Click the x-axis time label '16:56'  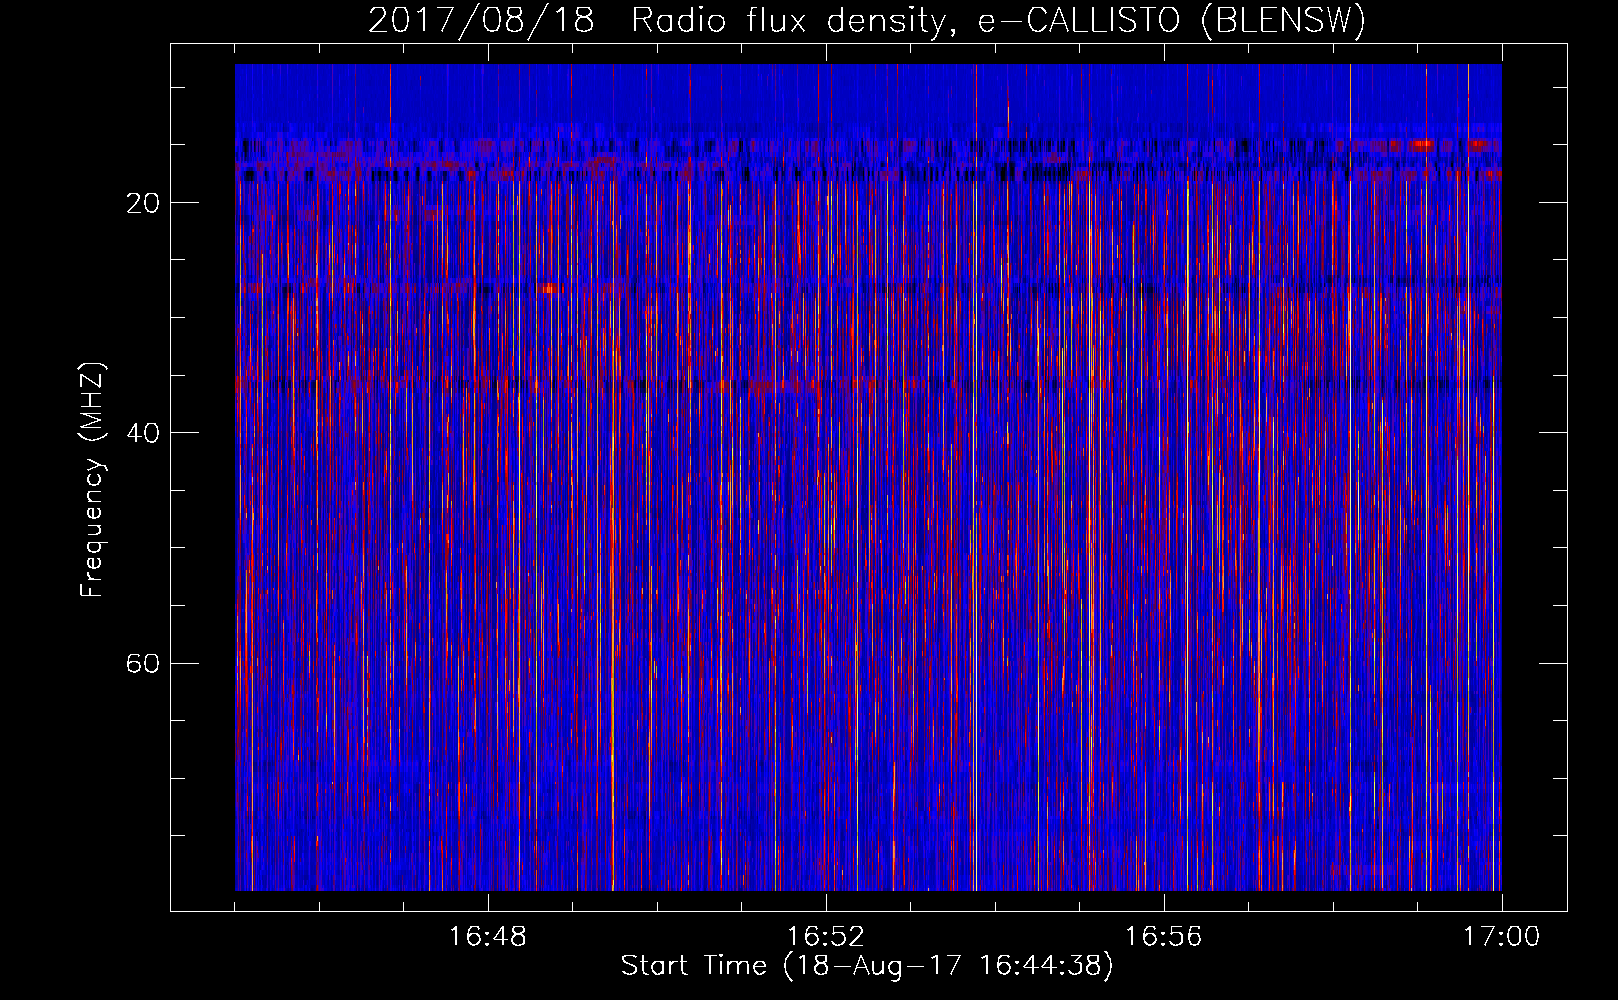tap(1163, 936)
